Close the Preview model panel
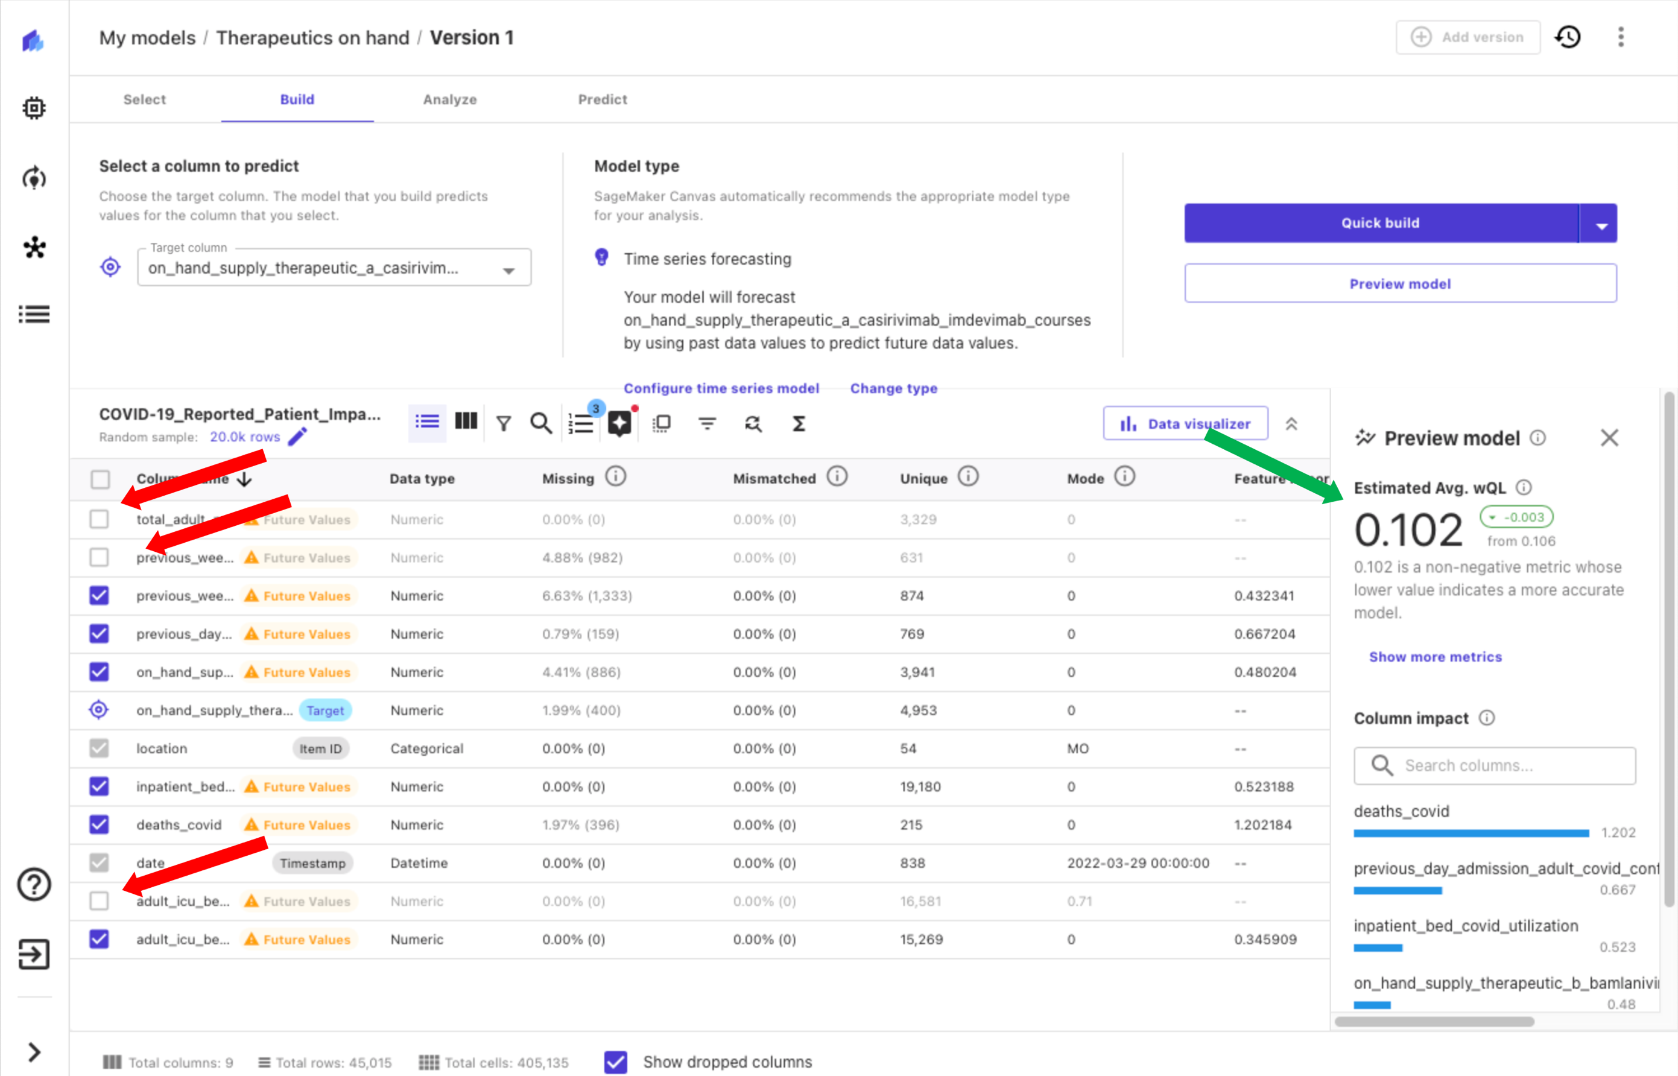Viewport: 1678px width, 1076px height. point(1609,438)
